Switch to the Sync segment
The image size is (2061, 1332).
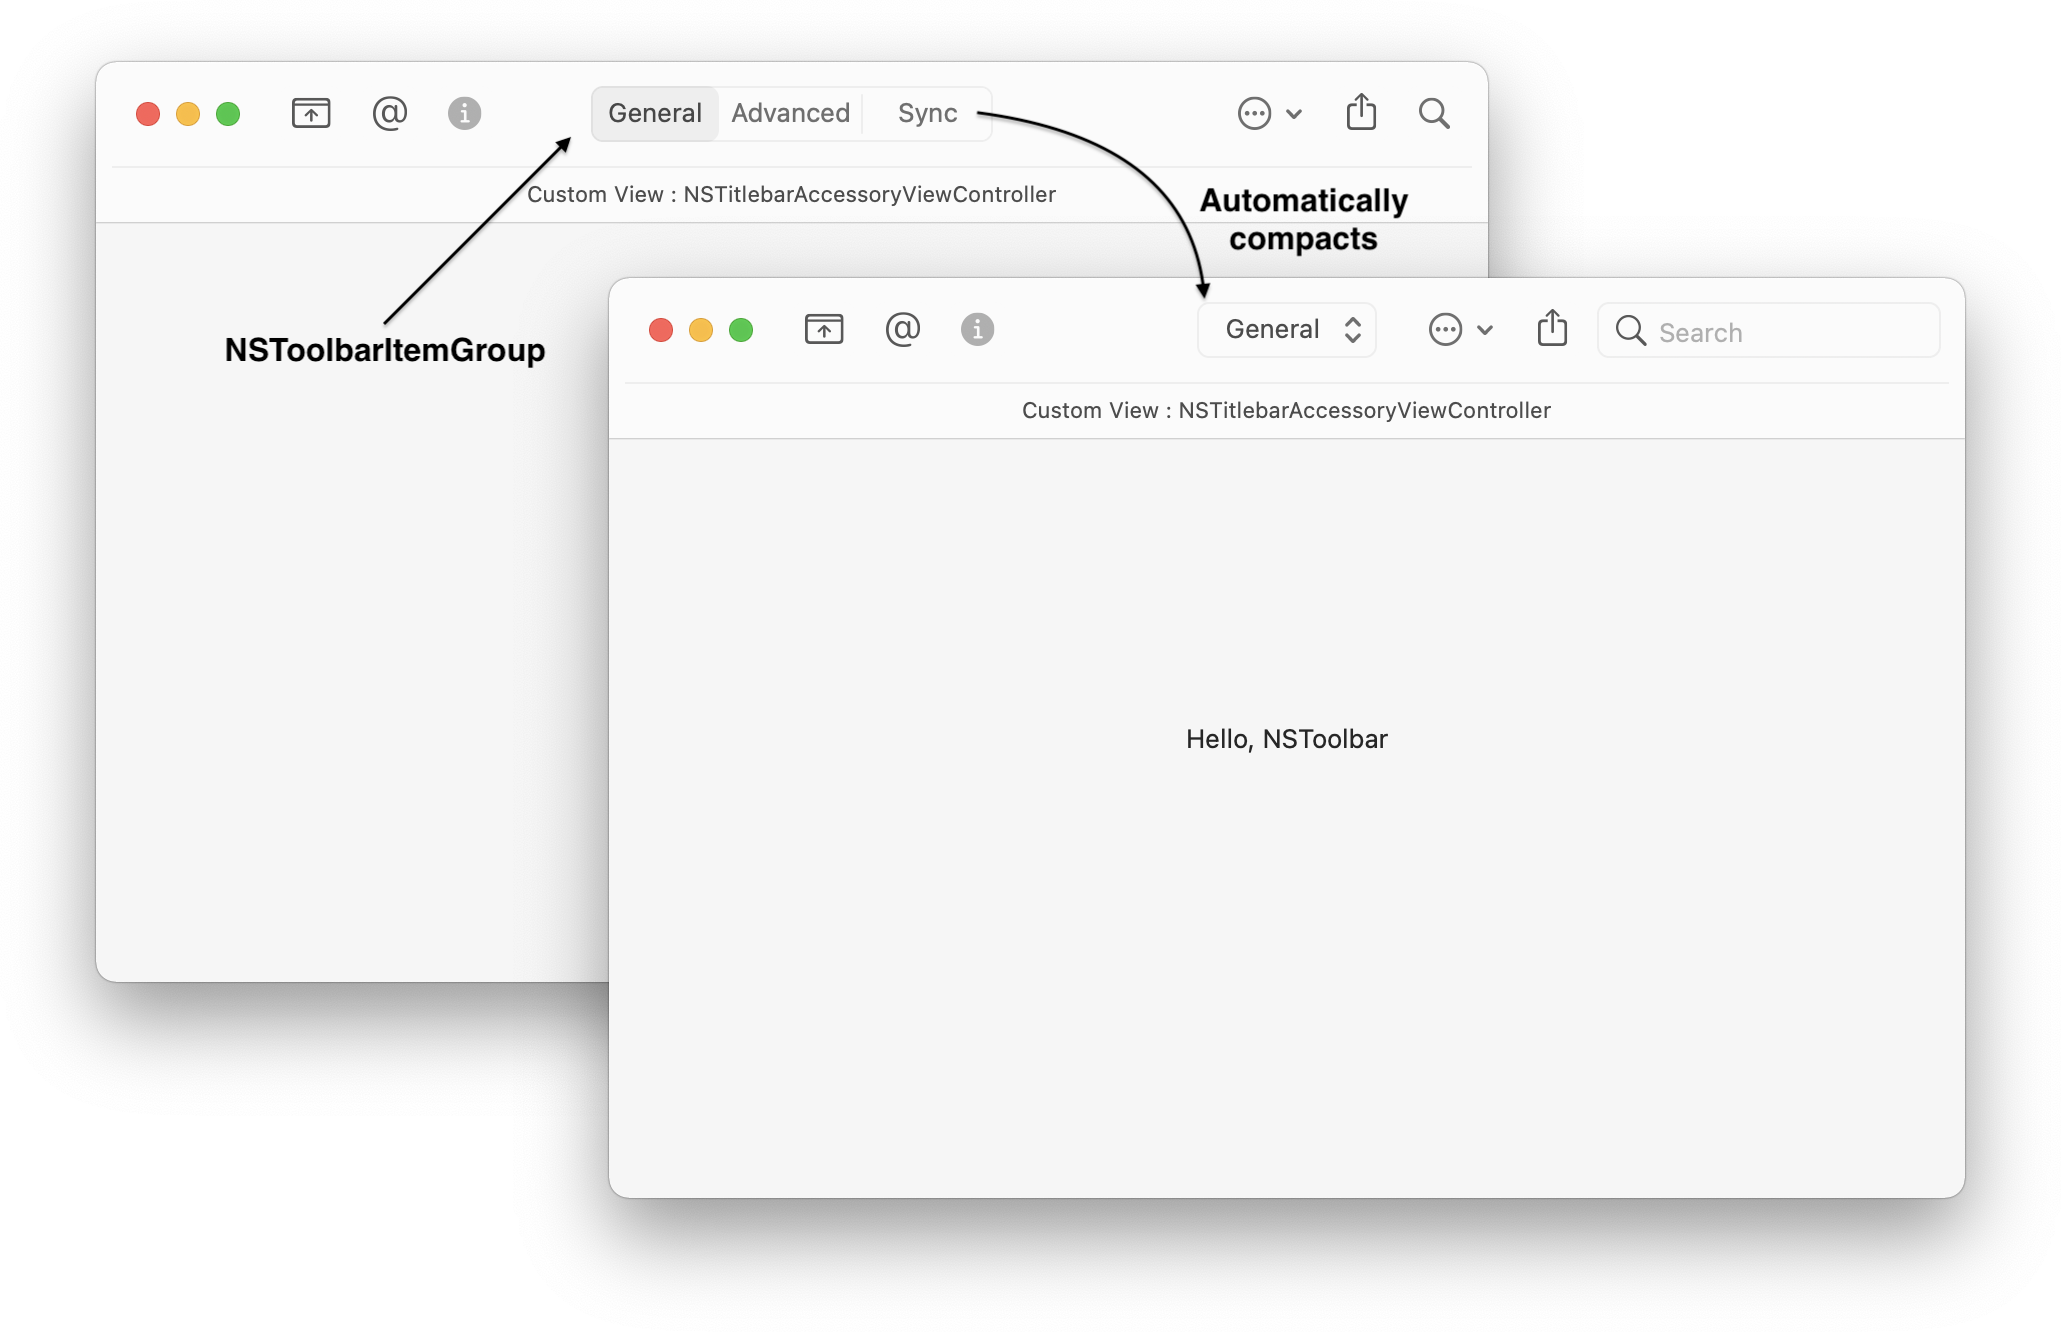point(927,114)
